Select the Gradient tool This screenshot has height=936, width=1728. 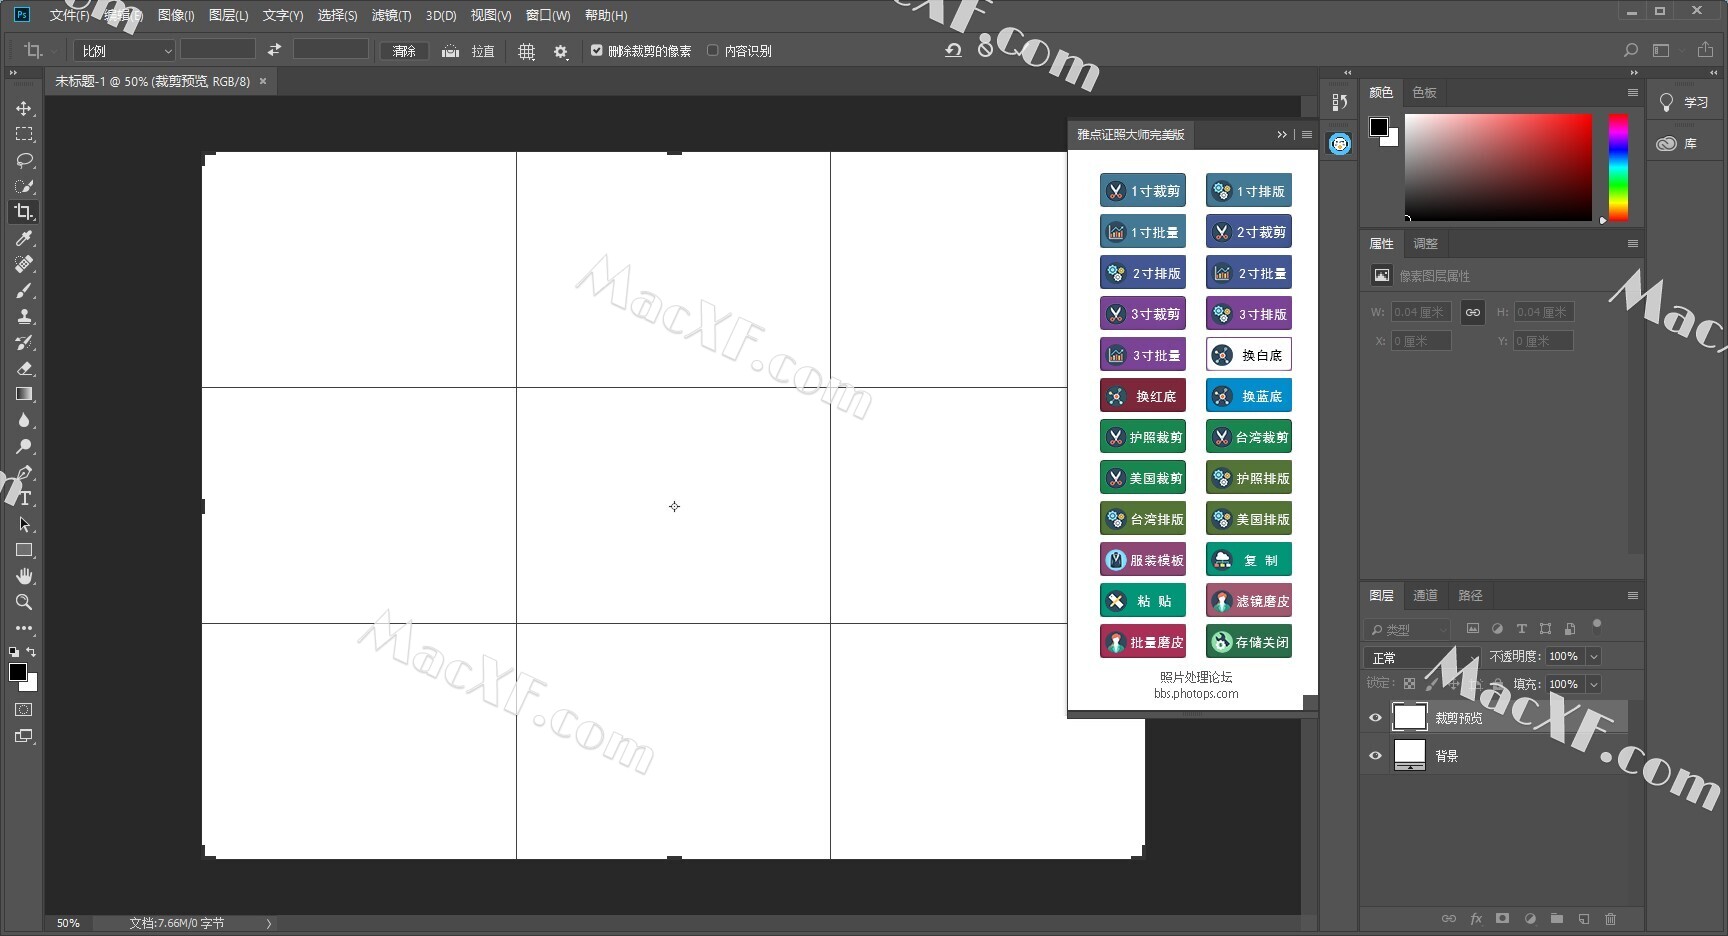coord(24,394)
